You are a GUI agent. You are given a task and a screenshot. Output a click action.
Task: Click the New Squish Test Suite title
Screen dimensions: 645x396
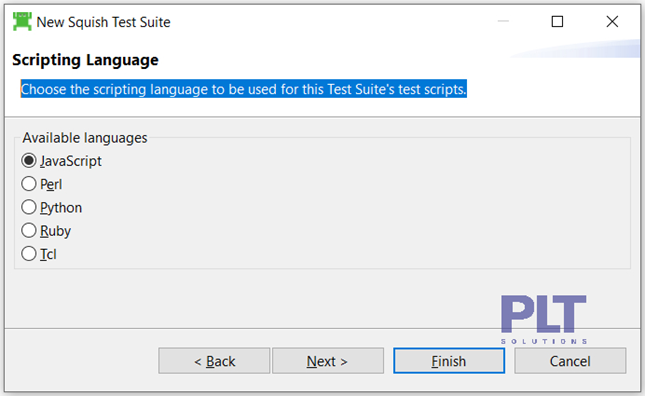(x=103, y=22)
